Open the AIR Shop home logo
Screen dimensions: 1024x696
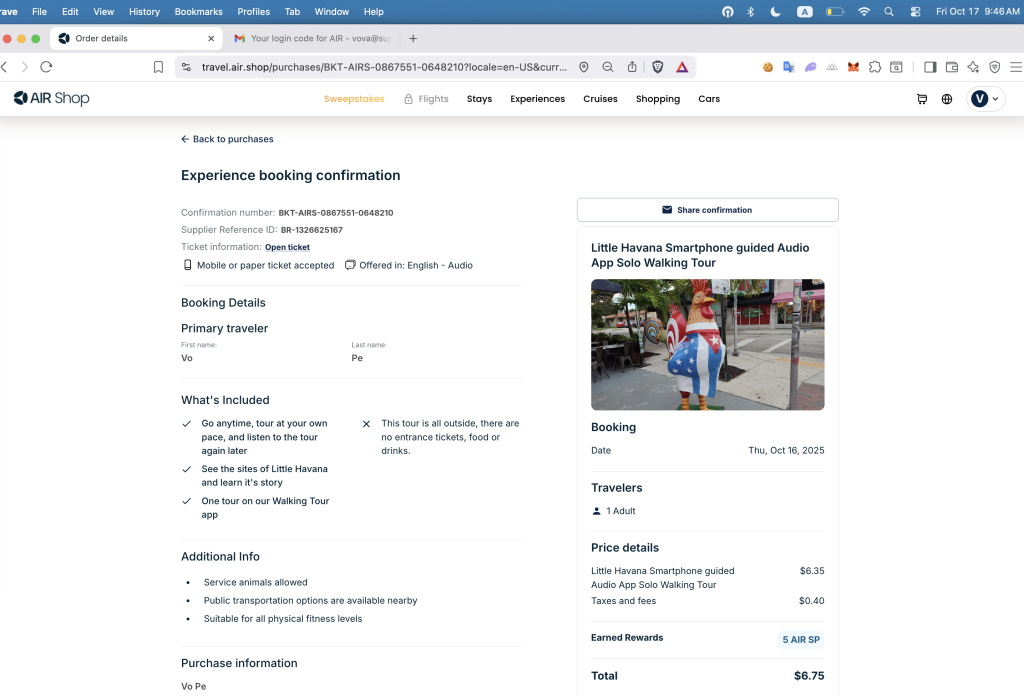coord(52,98)
